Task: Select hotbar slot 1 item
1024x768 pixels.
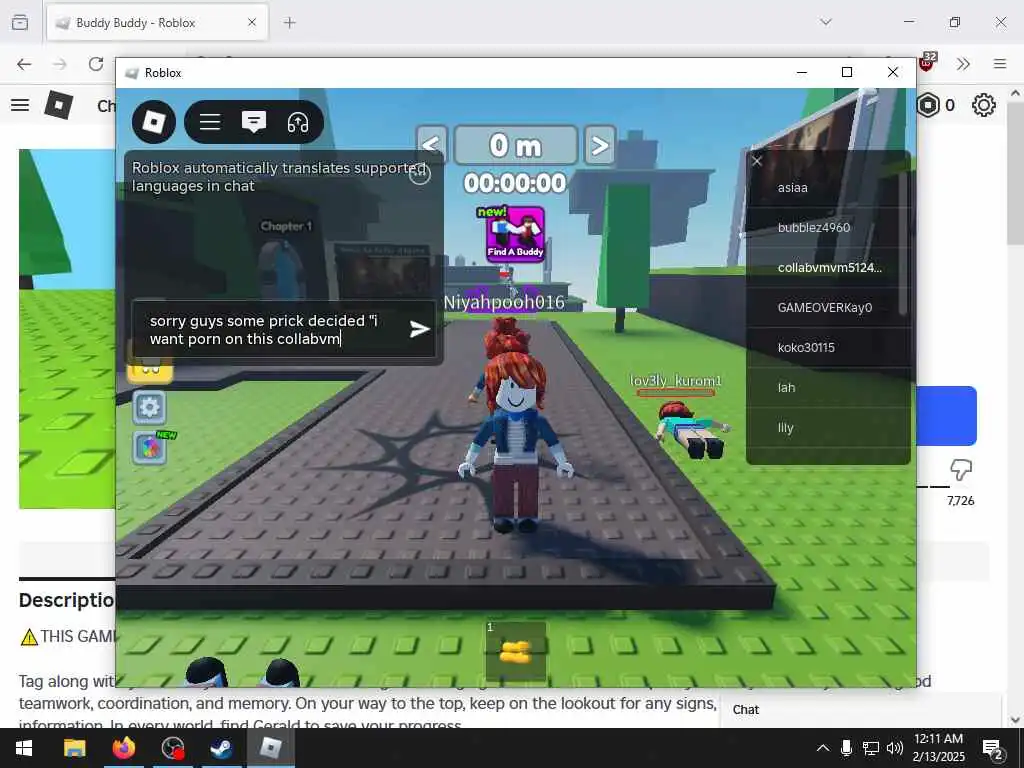Action: 515,651
